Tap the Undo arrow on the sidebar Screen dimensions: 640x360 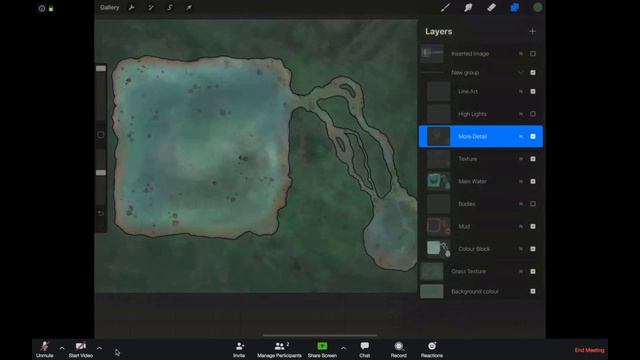tap(101, 213)
